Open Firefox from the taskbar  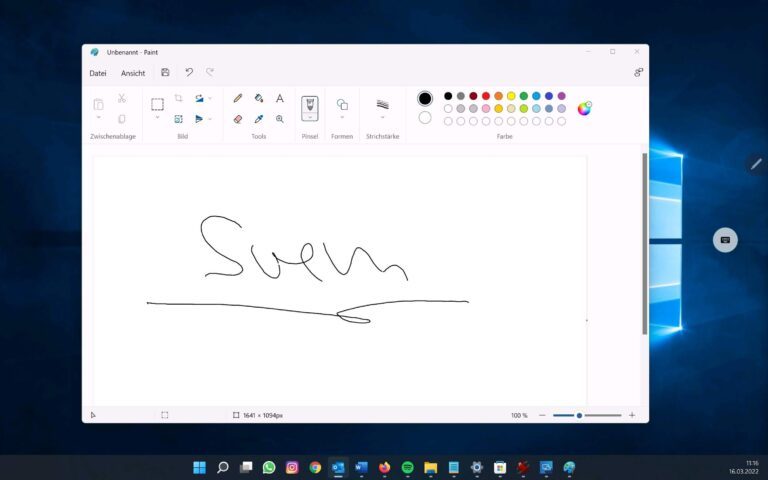[384, 467]
